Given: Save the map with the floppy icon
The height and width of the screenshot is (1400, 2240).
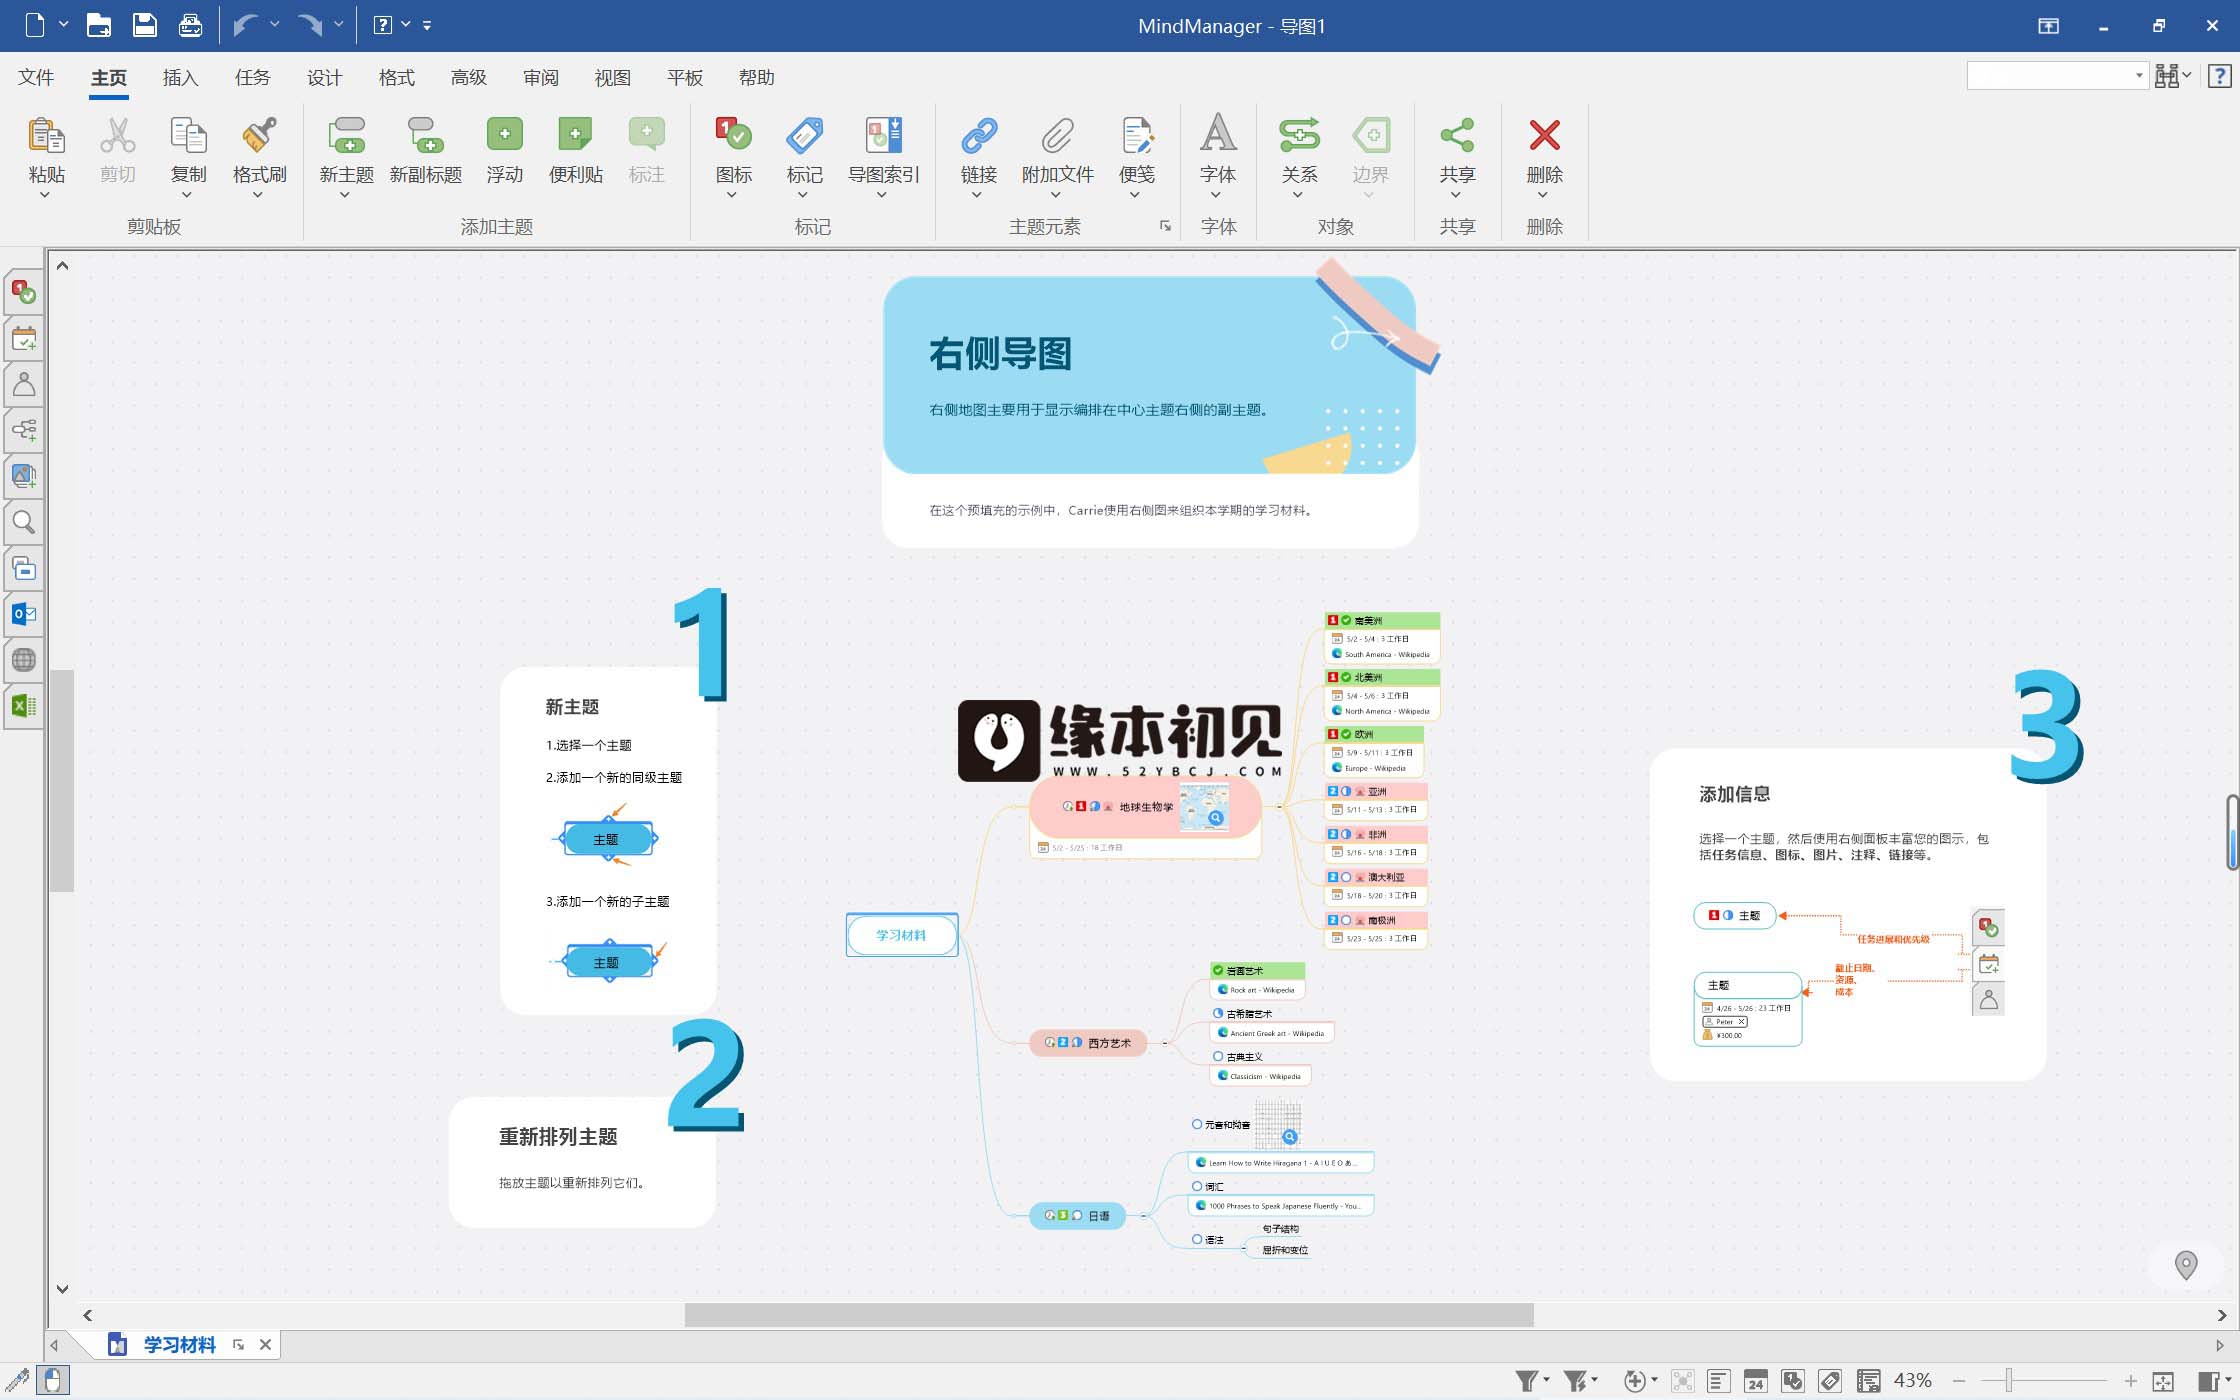Looking at the screenshot, I should click(x=145, y=25).
